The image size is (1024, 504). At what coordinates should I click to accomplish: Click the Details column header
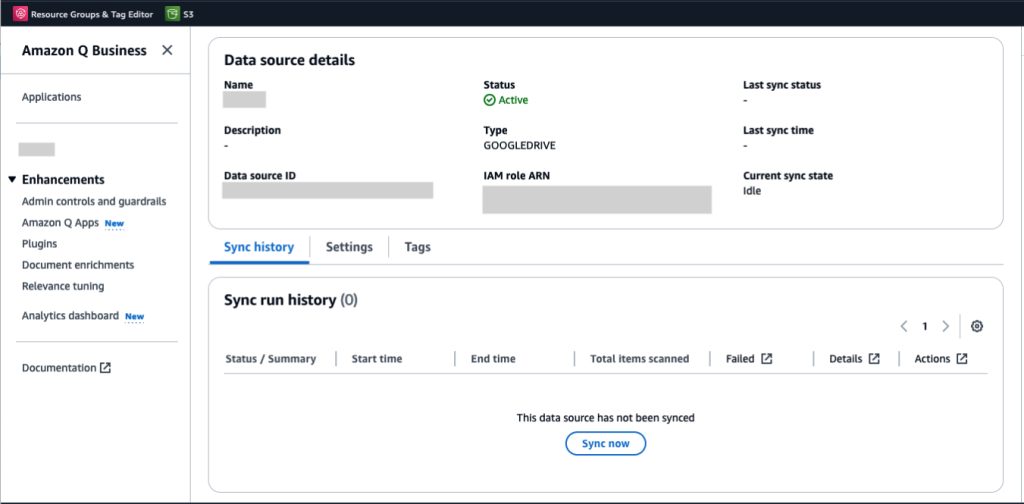846,358
